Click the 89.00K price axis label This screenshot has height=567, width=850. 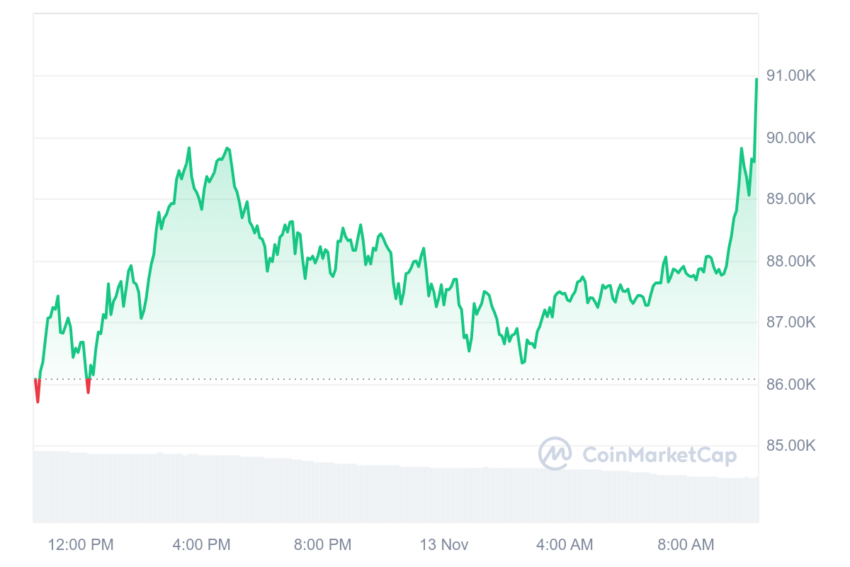790,199
